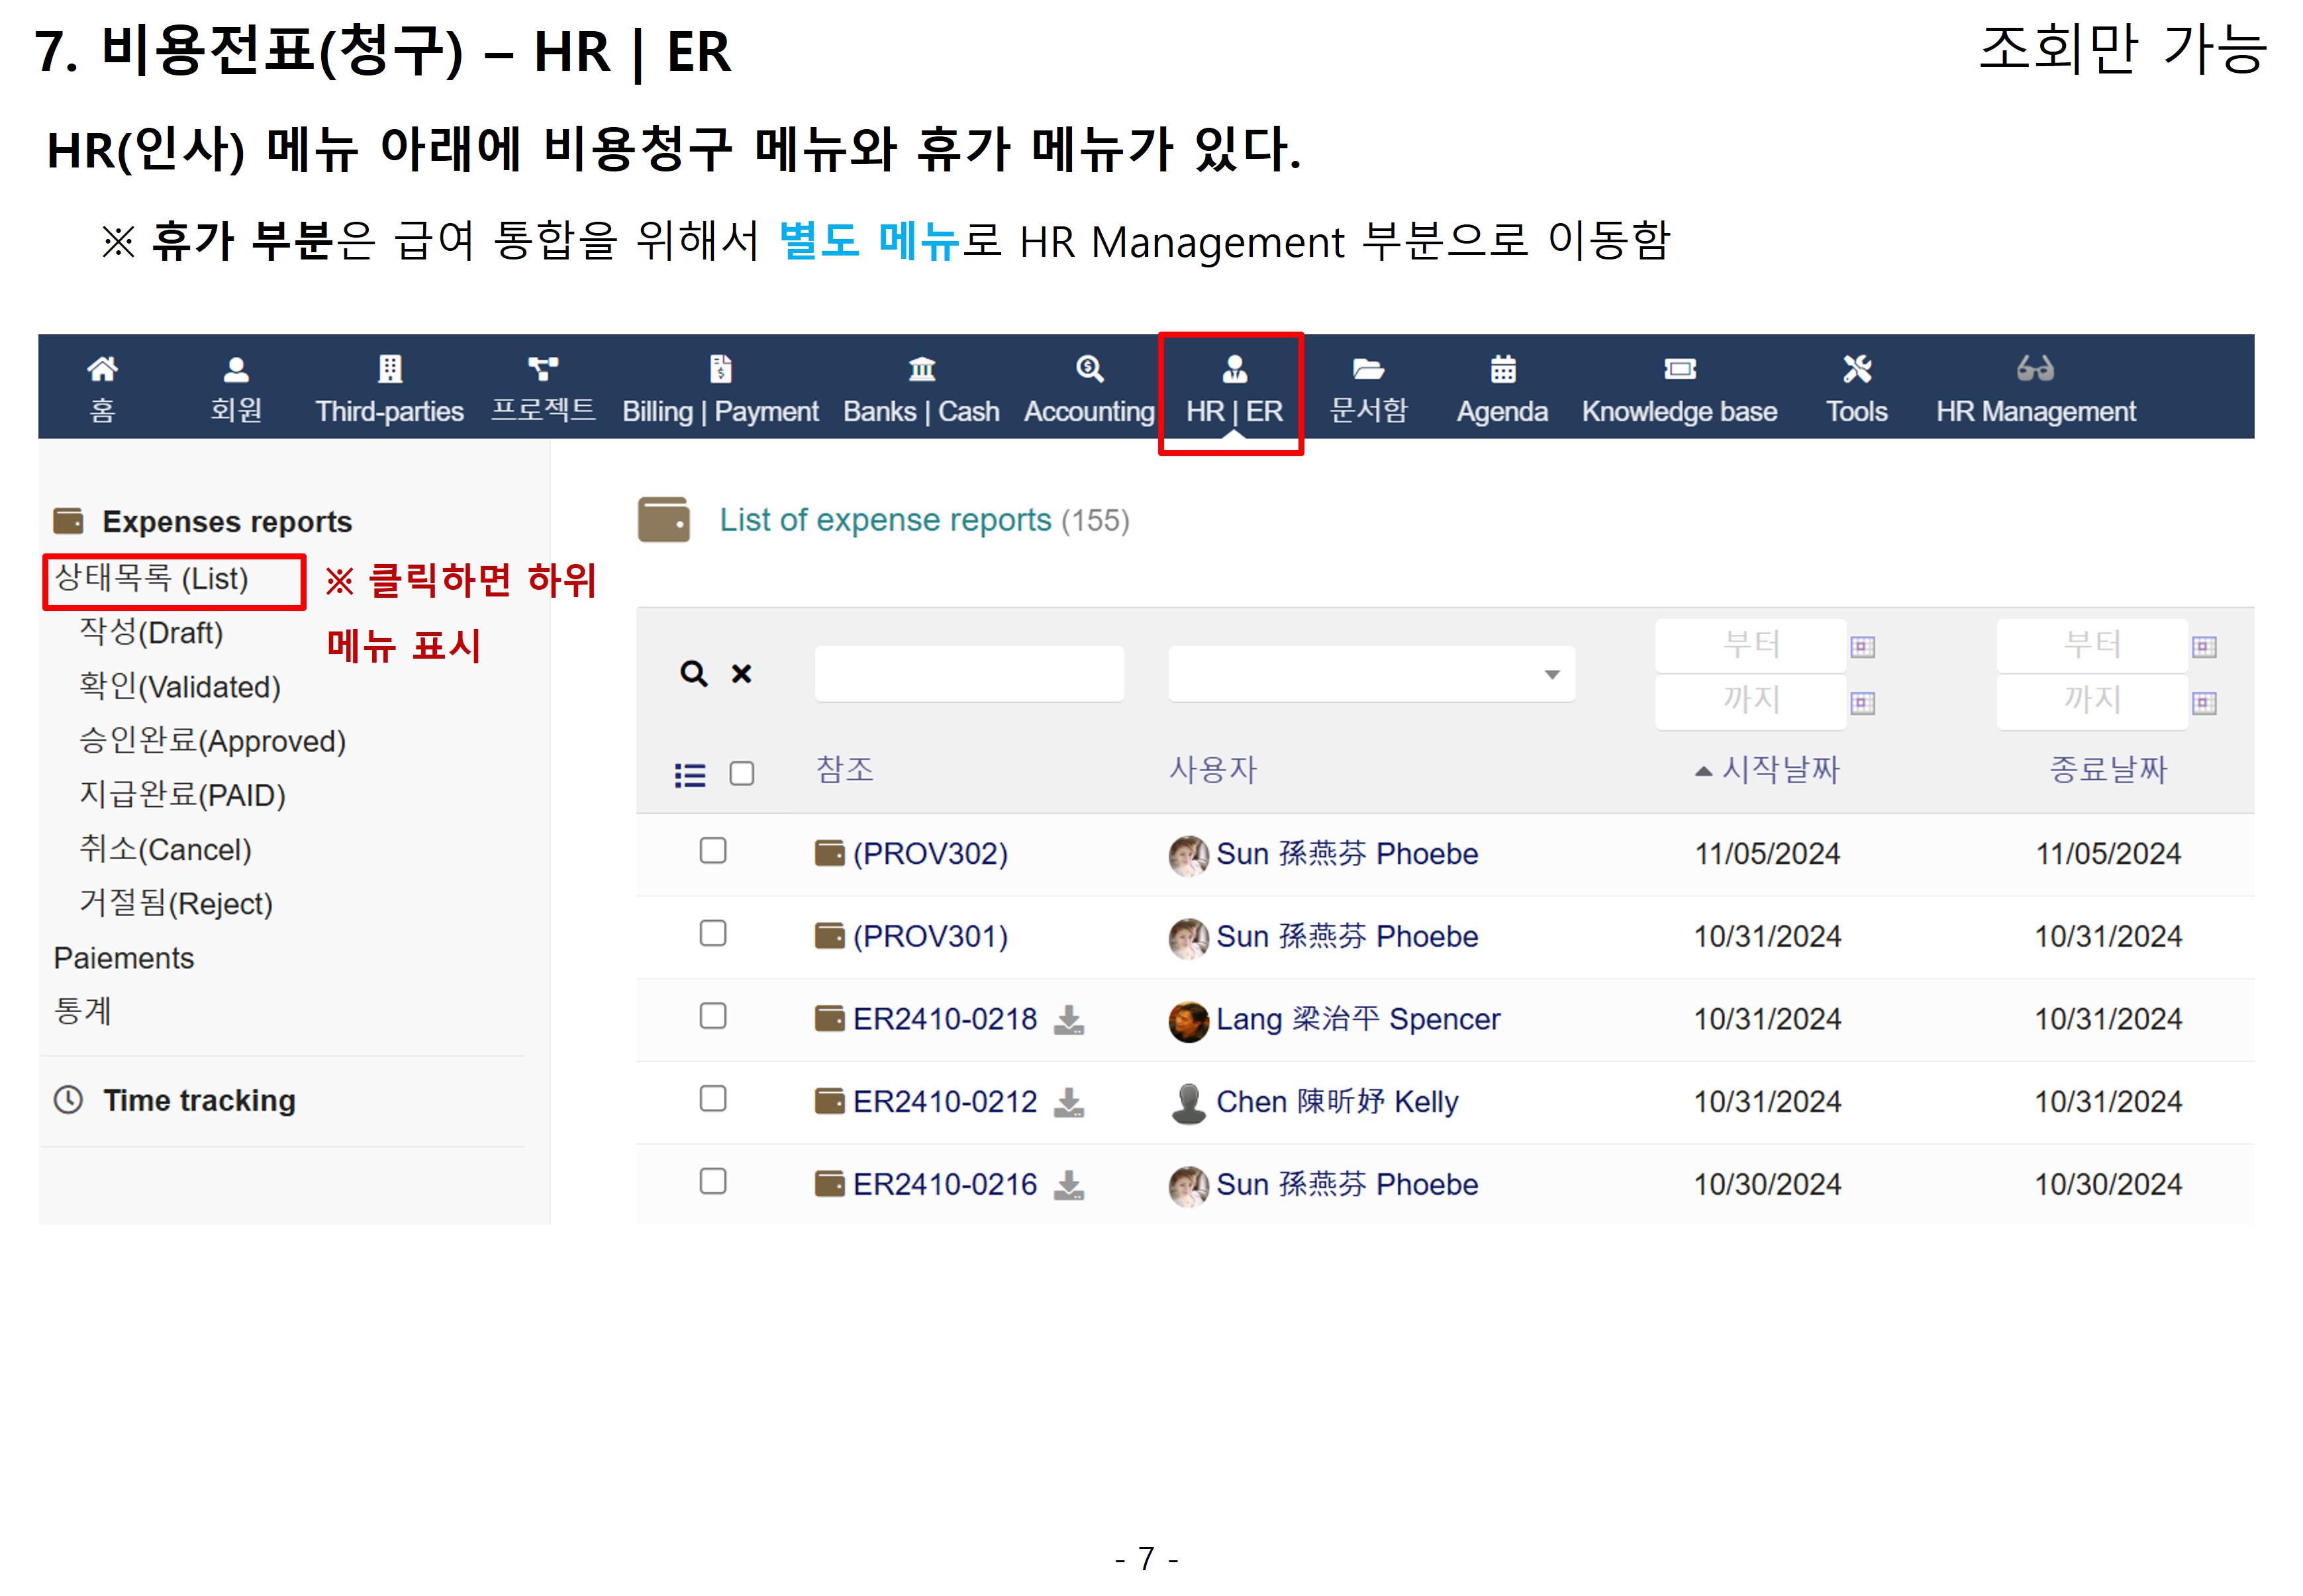Screen dimensions: 2303x1596
Task: Open calendar picker for start date 부터
Action: (x=1862, y=647)
